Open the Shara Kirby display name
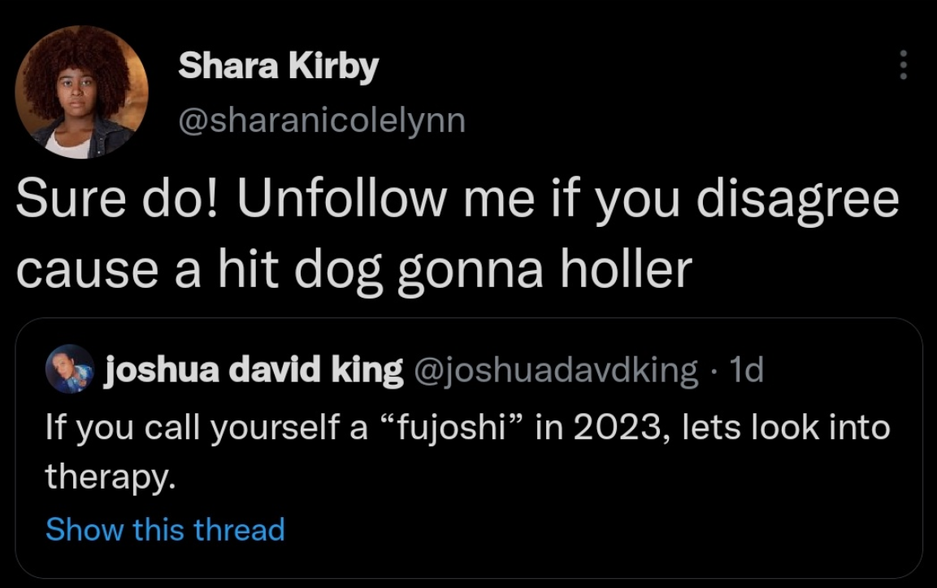 click(x=278, y=67)
